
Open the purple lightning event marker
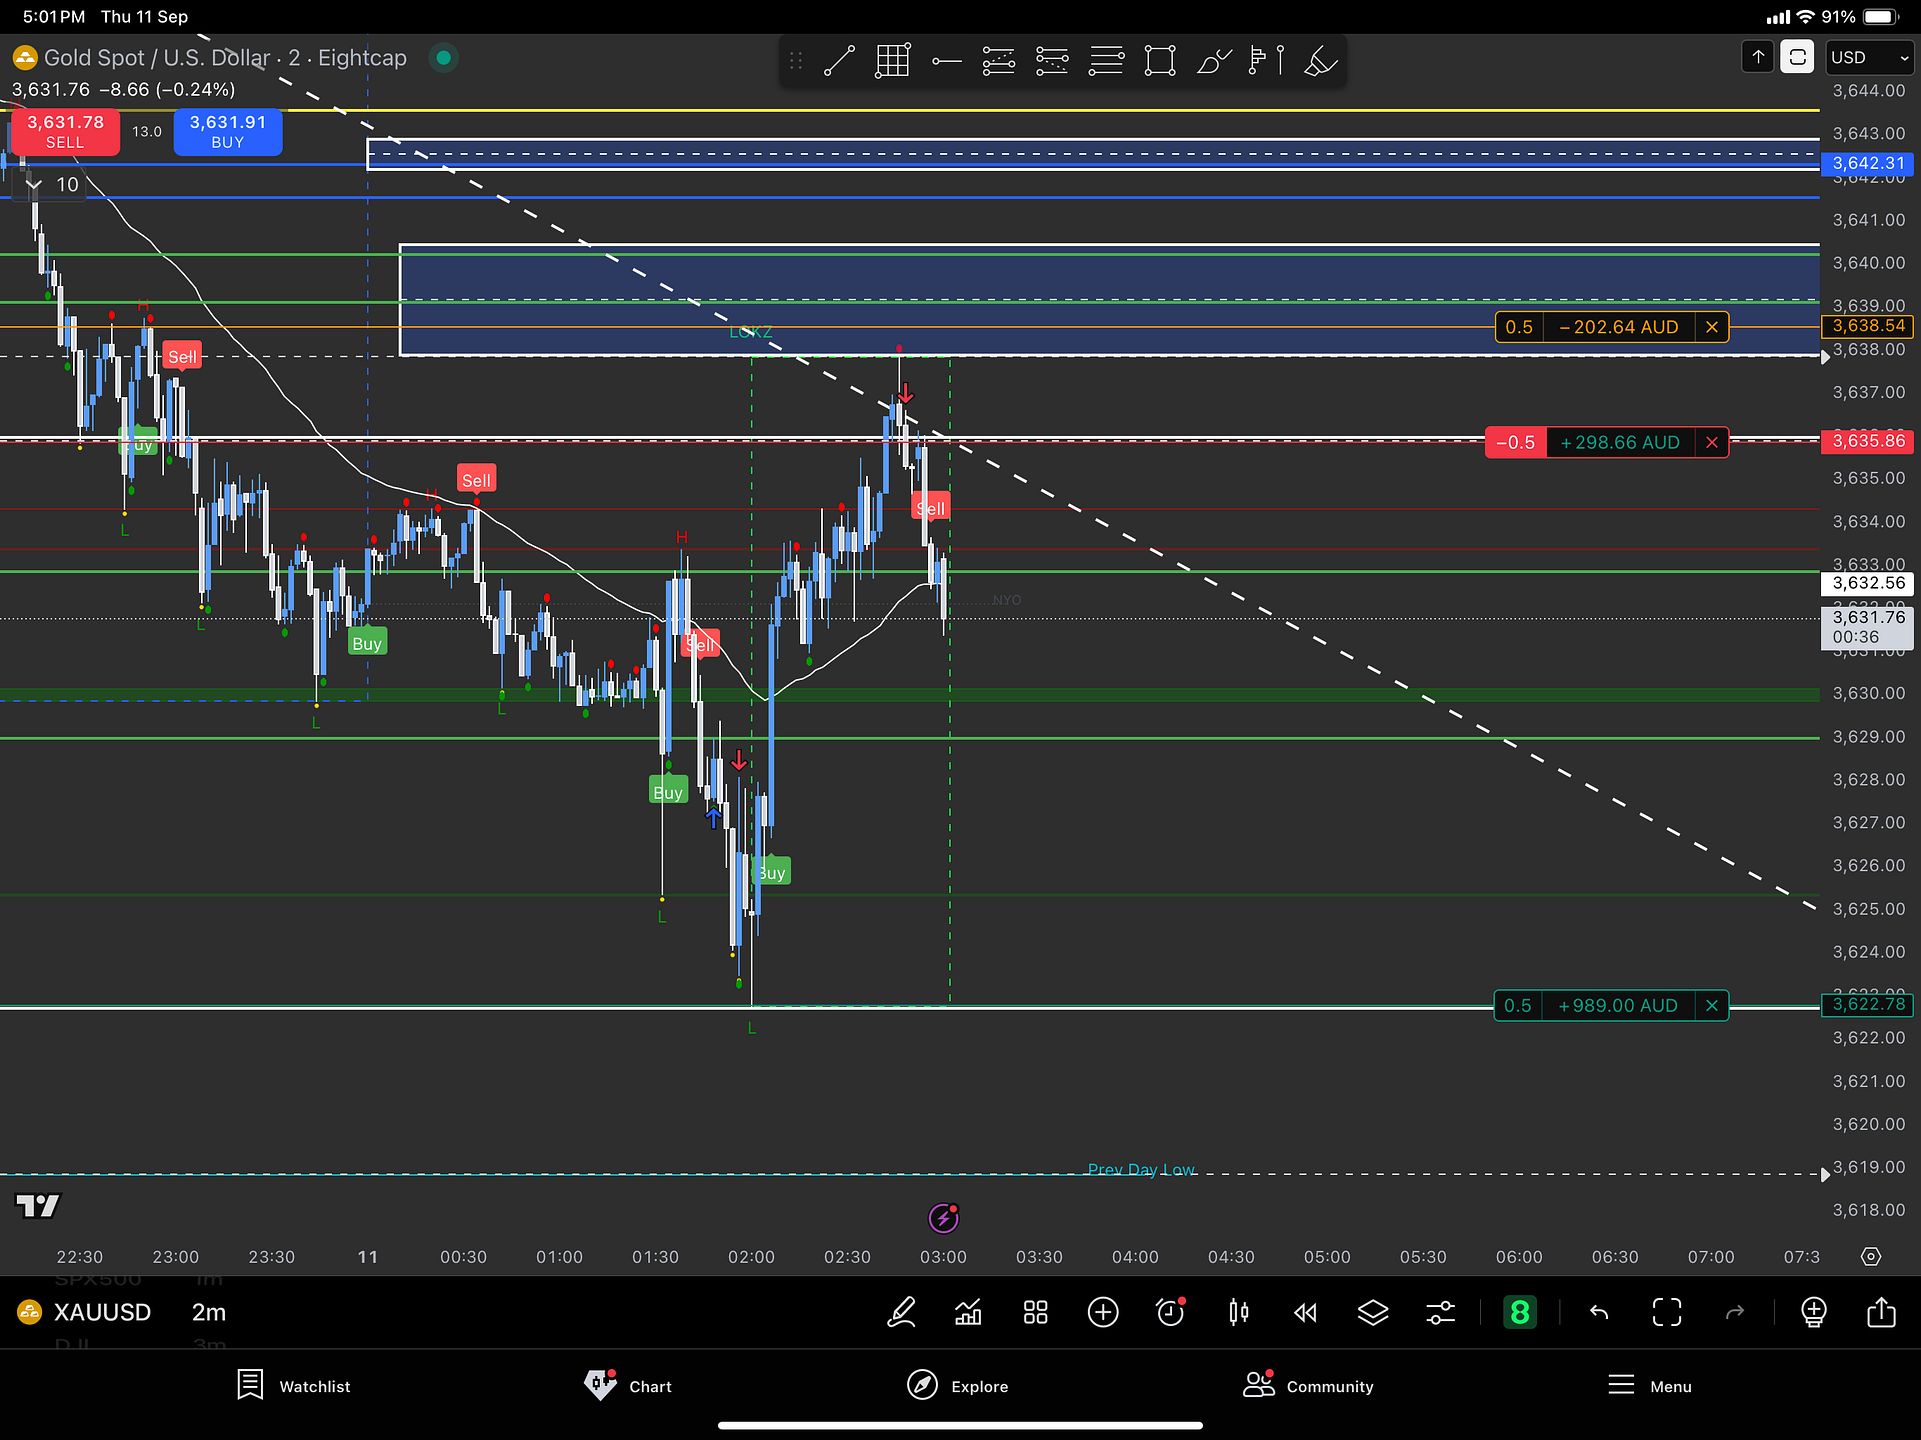[x=944, y=1218]
